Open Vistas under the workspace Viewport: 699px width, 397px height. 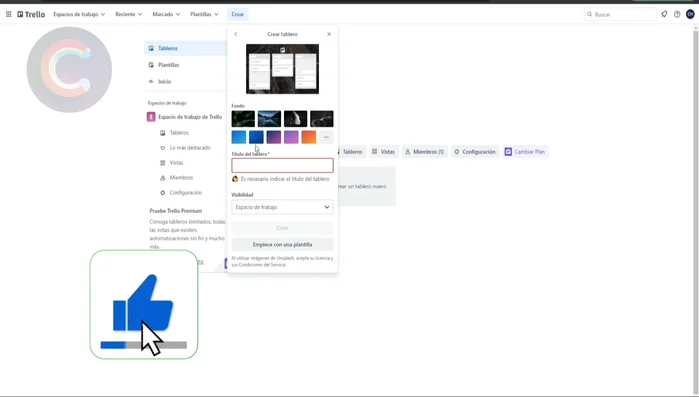point(176,163)
